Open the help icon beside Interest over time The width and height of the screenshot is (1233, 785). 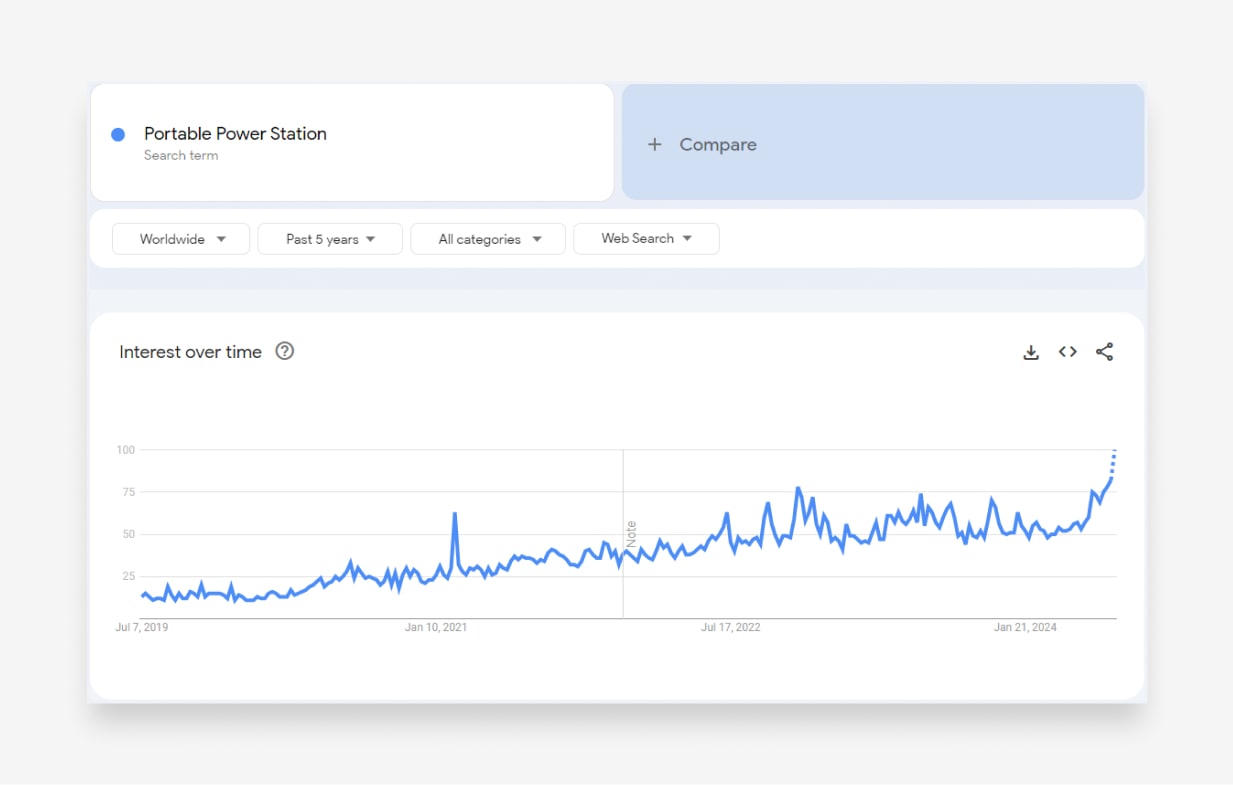[x=285, y=351]
